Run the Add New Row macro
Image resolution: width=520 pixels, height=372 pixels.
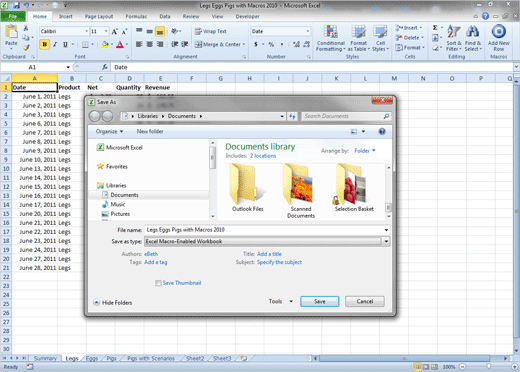click(499, 38)
